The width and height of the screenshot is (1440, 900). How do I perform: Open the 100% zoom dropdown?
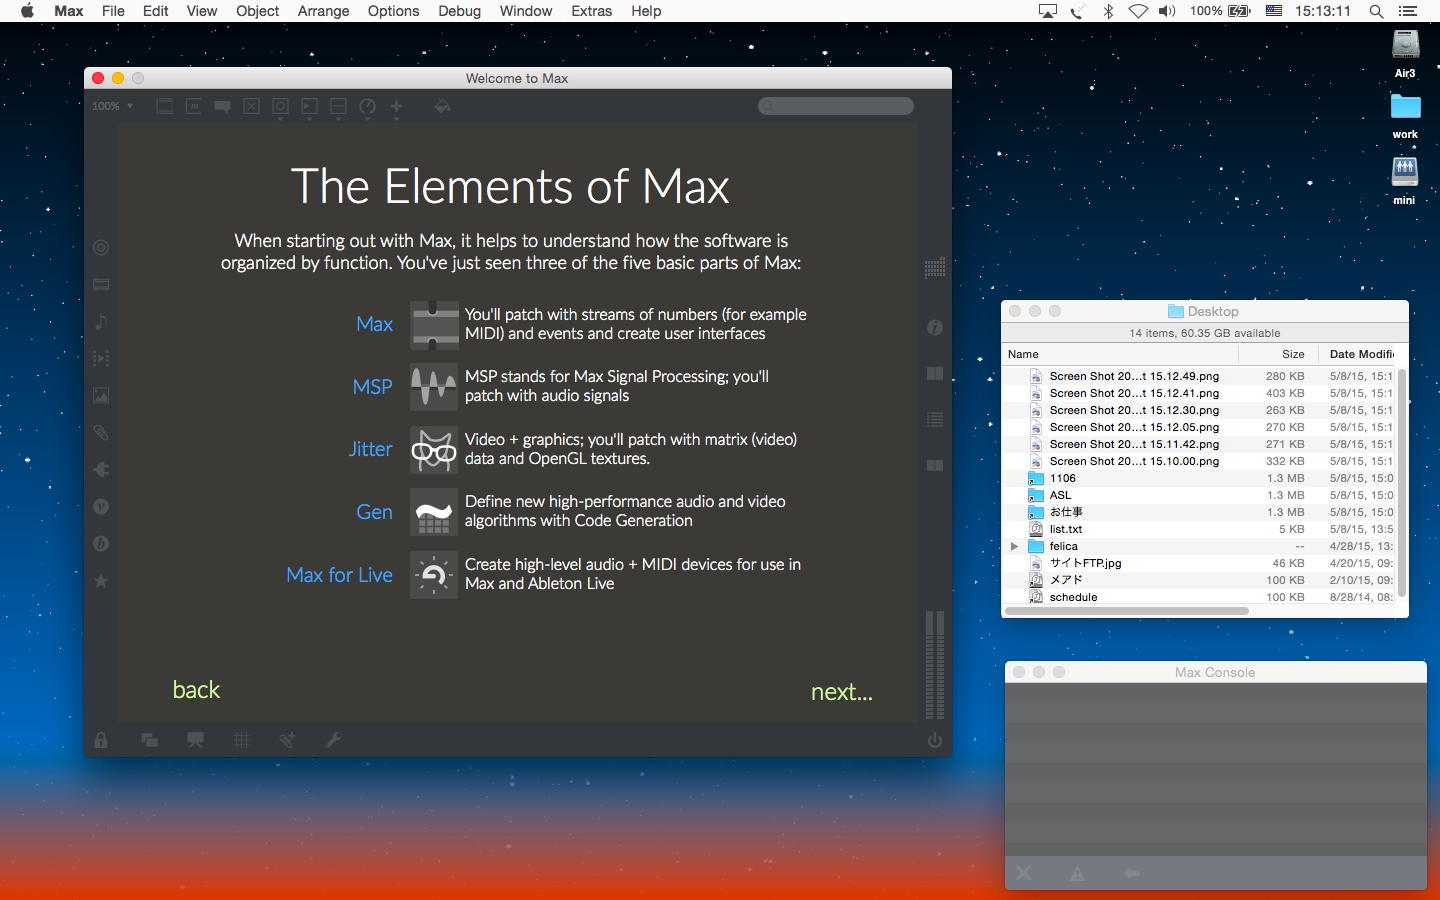tap(112, 106)
